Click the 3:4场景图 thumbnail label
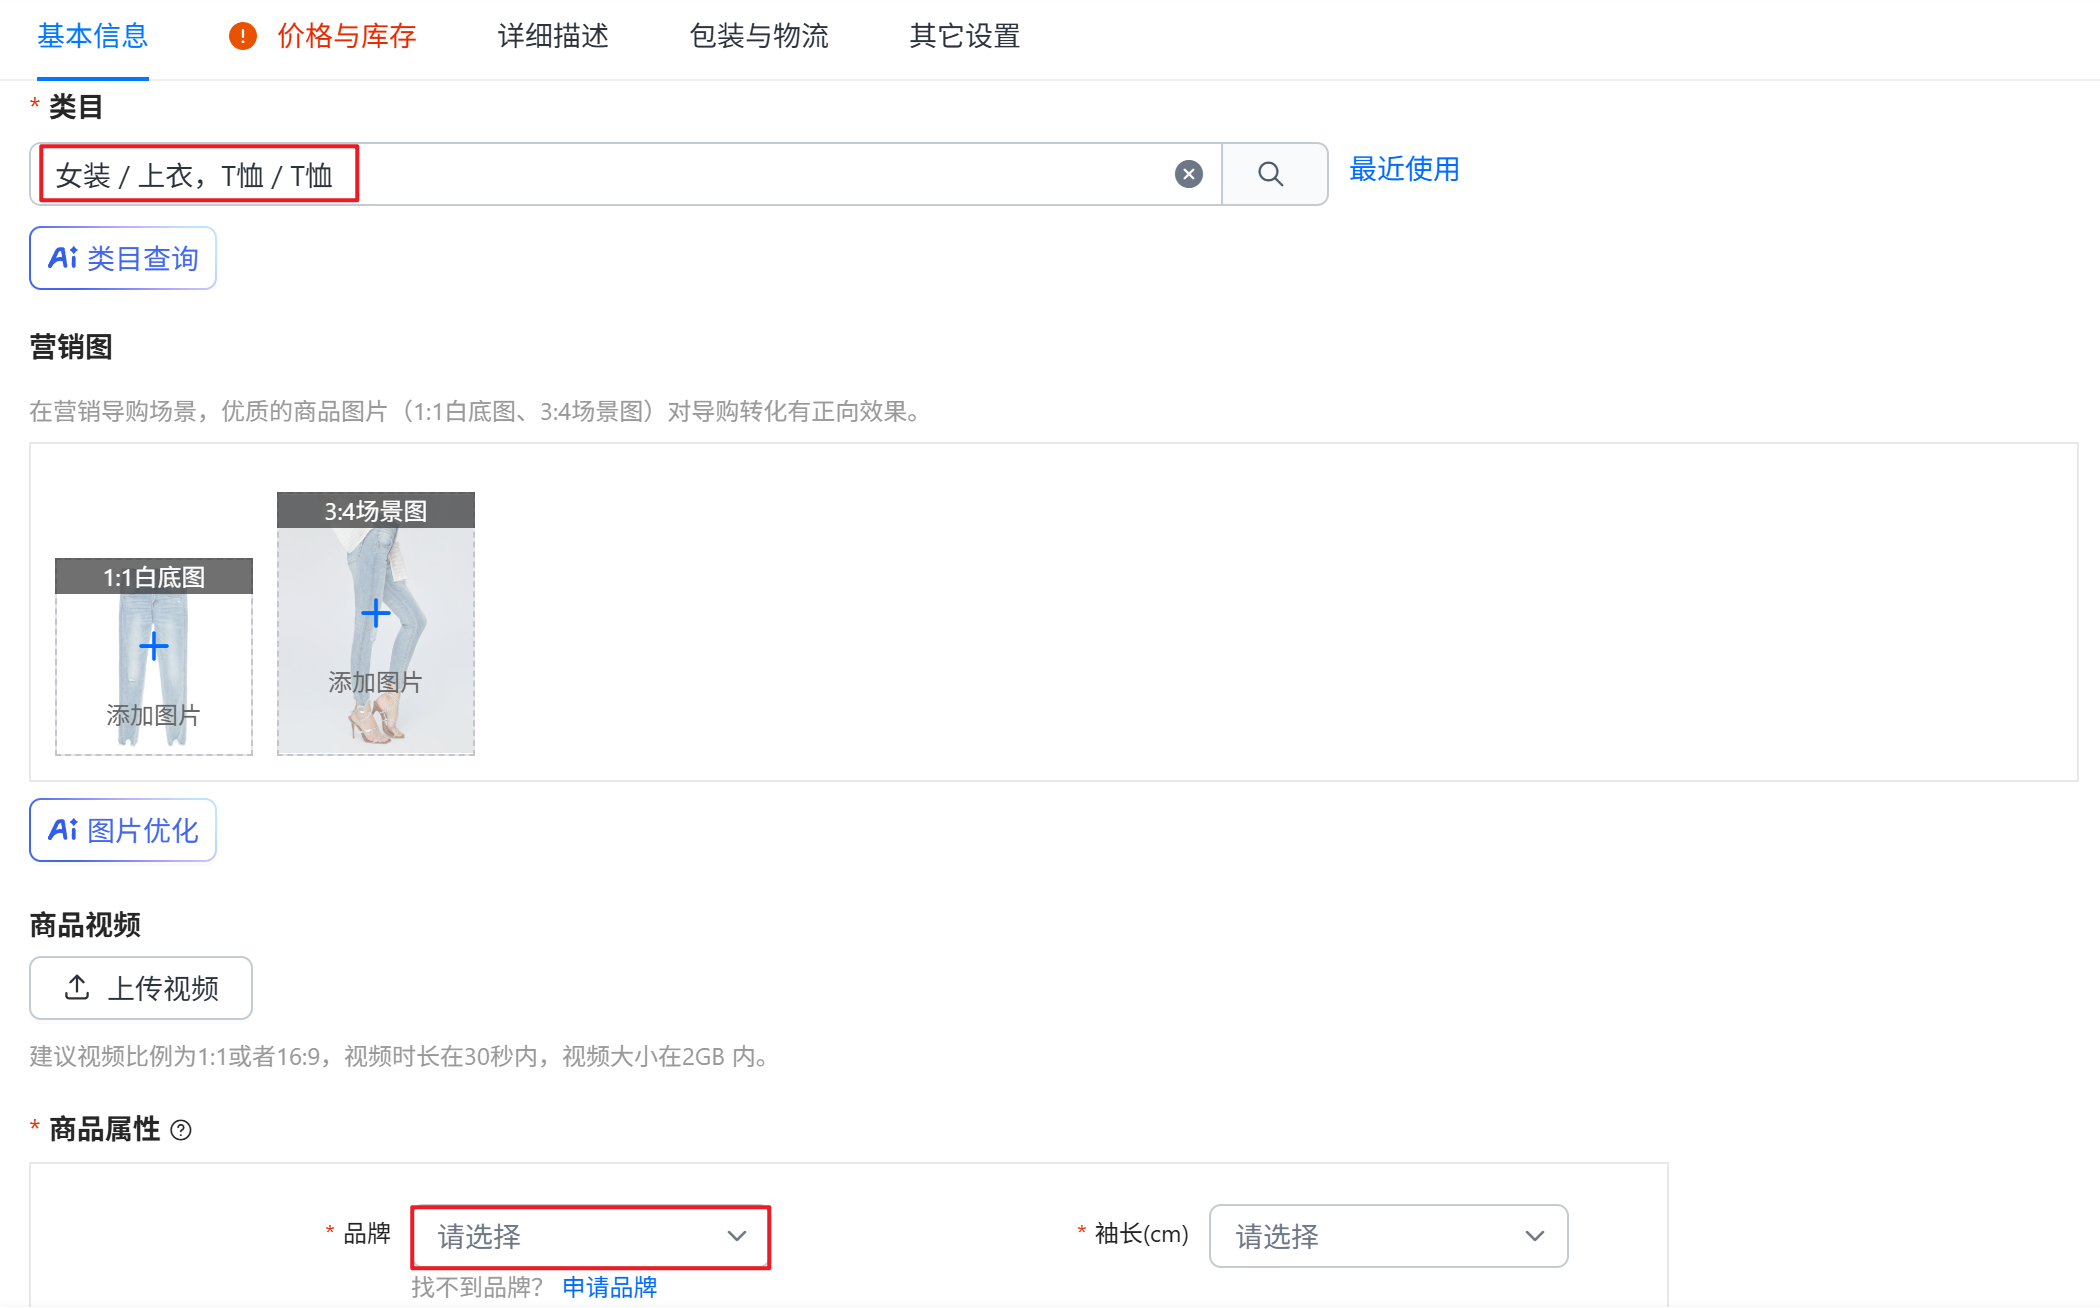 coord(375,511)
